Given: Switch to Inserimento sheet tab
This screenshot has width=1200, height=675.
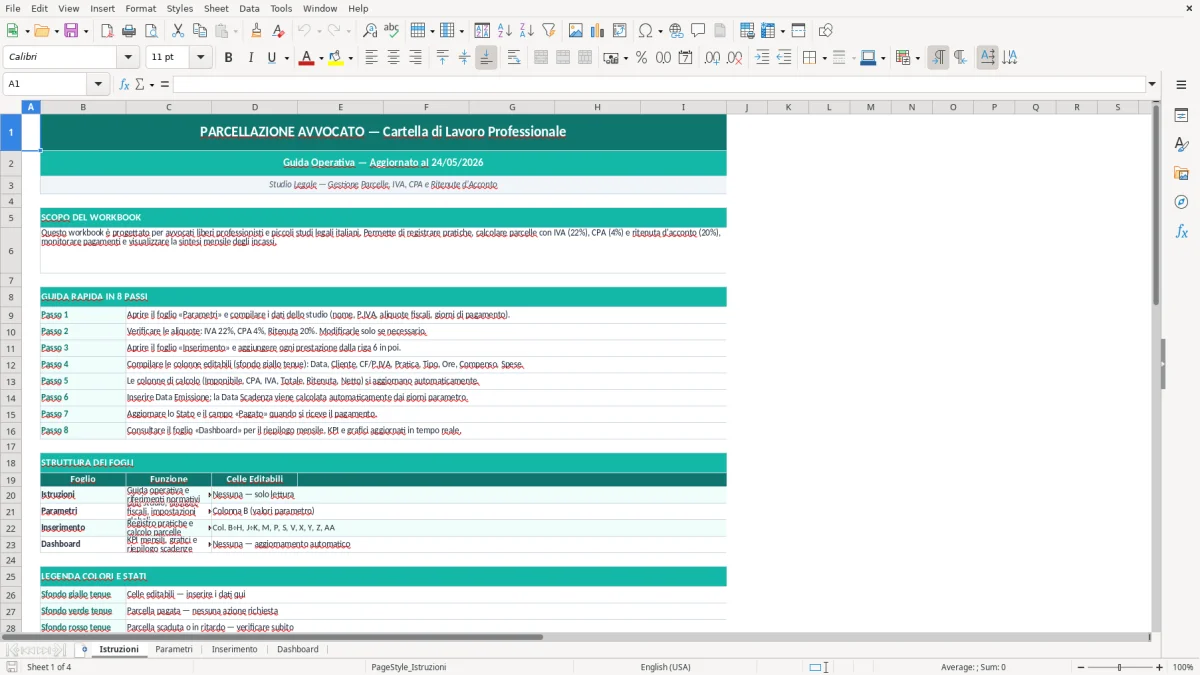Looking at the screenshot, I should click(234, 649).
